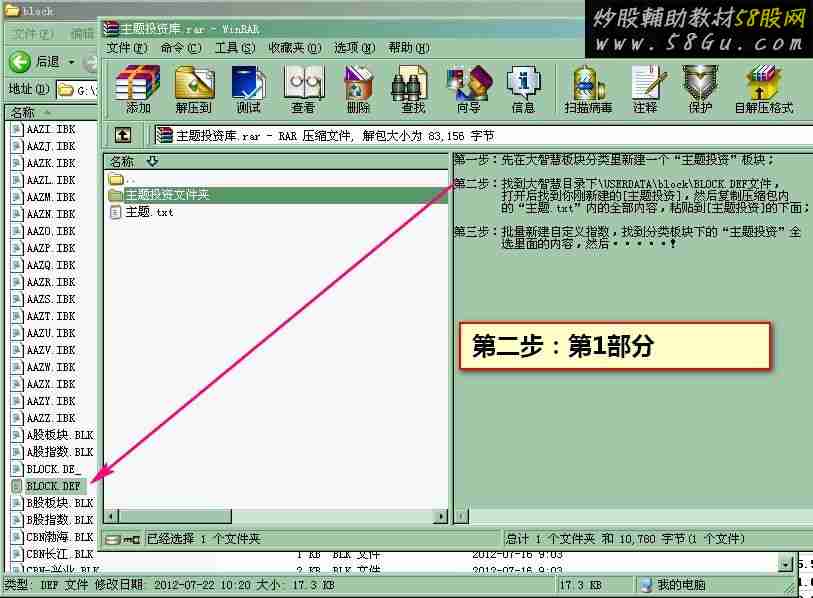Open the Back button dropdown arrow in Explorer

click(71, 62)
